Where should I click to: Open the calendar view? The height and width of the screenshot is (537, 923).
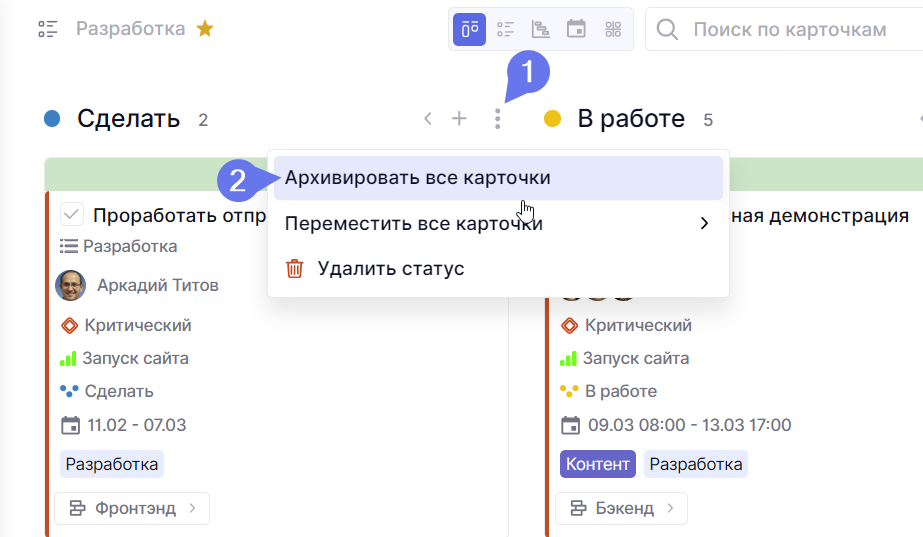click(576, 29)
